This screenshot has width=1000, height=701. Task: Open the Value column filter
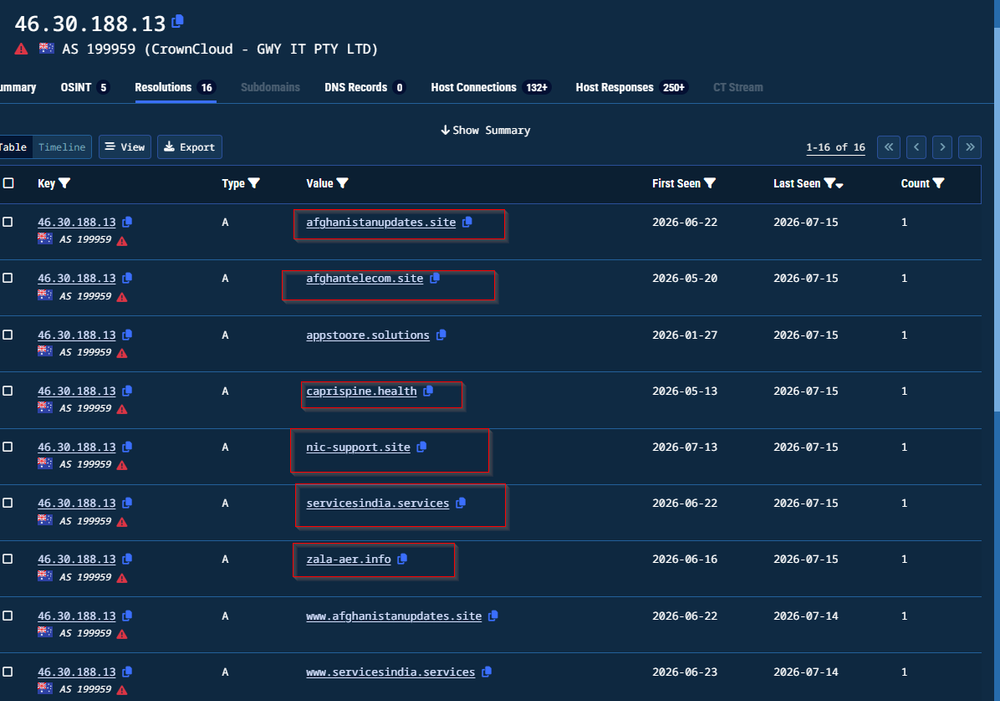click(x=342, y=184)
